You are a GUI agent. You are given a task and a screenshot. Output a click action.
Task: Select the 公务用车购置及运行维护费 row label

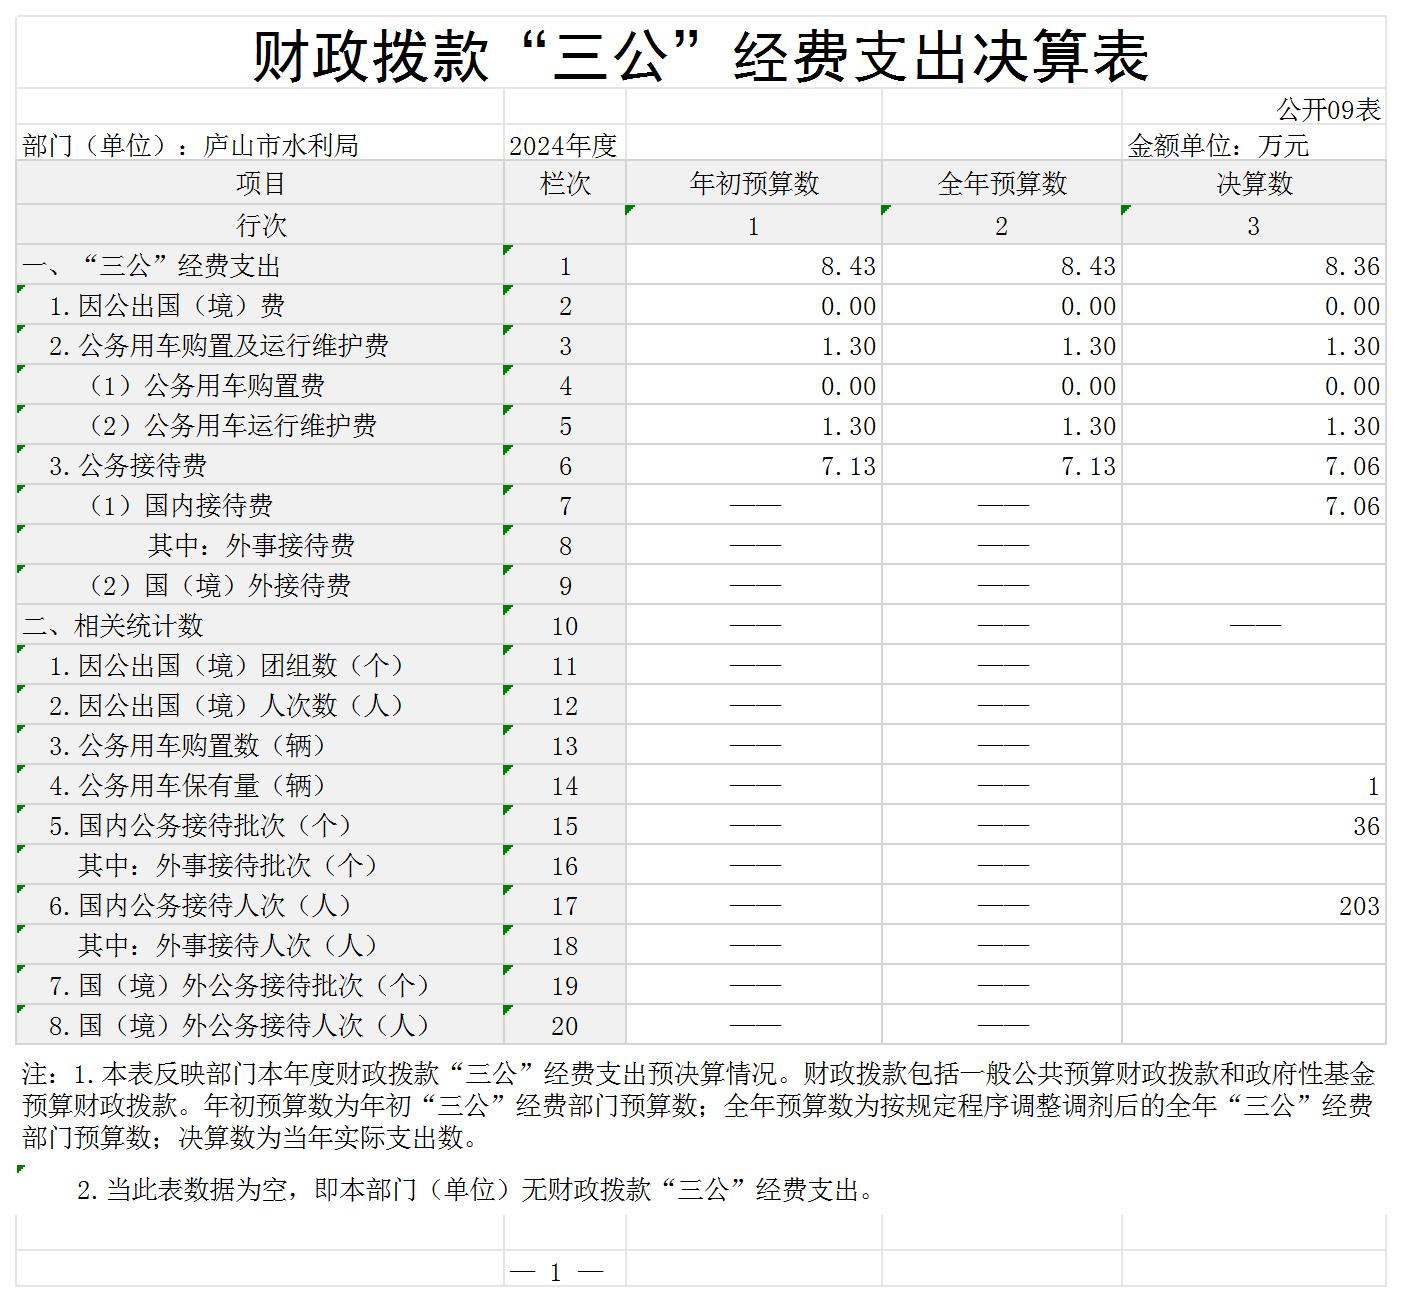tap(218, 346)
